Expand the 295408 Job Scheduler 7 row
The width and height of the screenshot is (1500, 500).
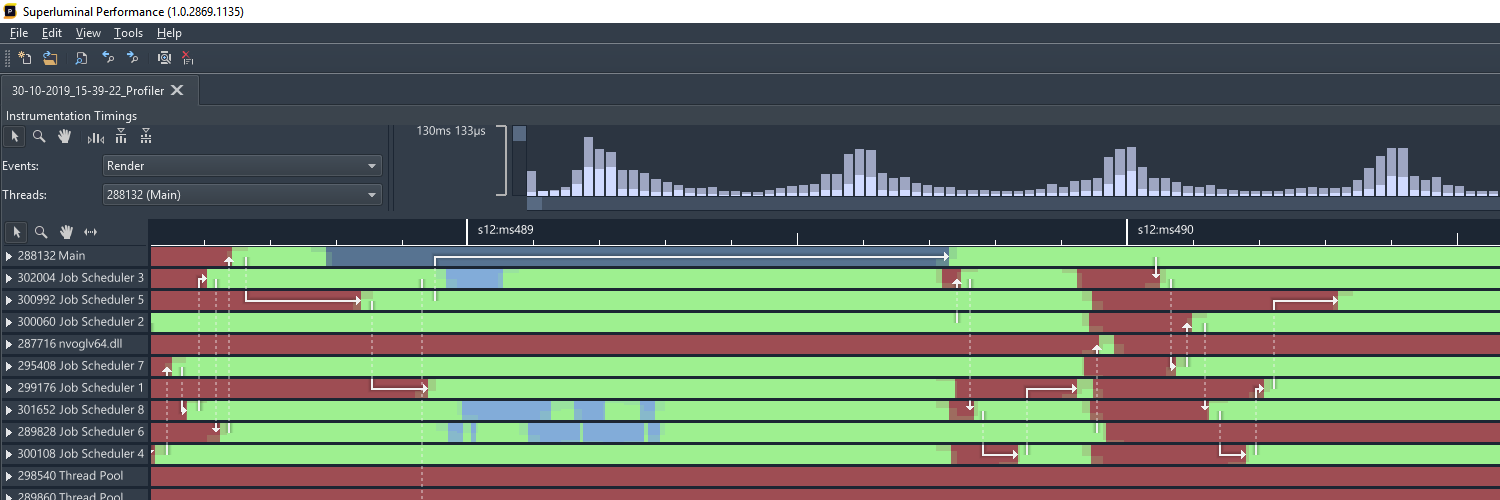[9, 366]
